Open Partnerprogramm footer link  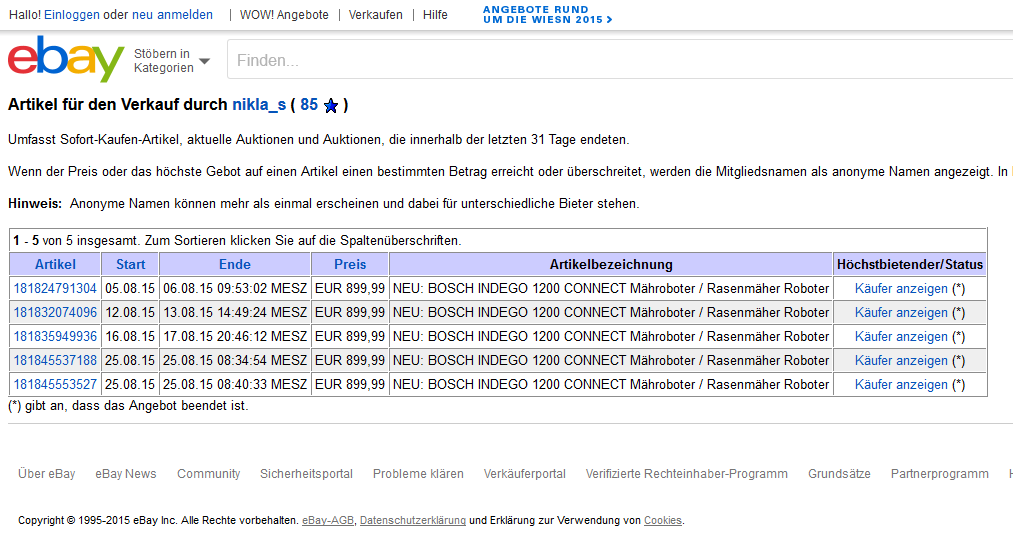[939, 474]
